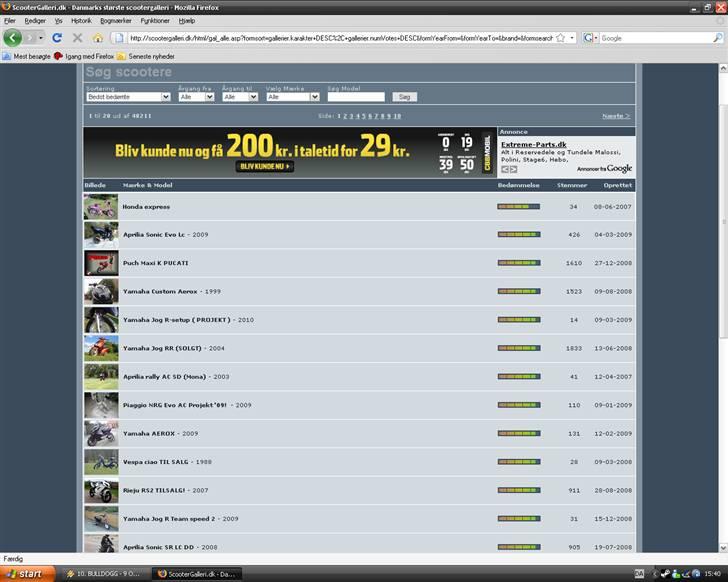Open the 'Vælg Mærke' brand dropdown
The height and width of the screenshot is (582, 728).
(x=293, y=97)
